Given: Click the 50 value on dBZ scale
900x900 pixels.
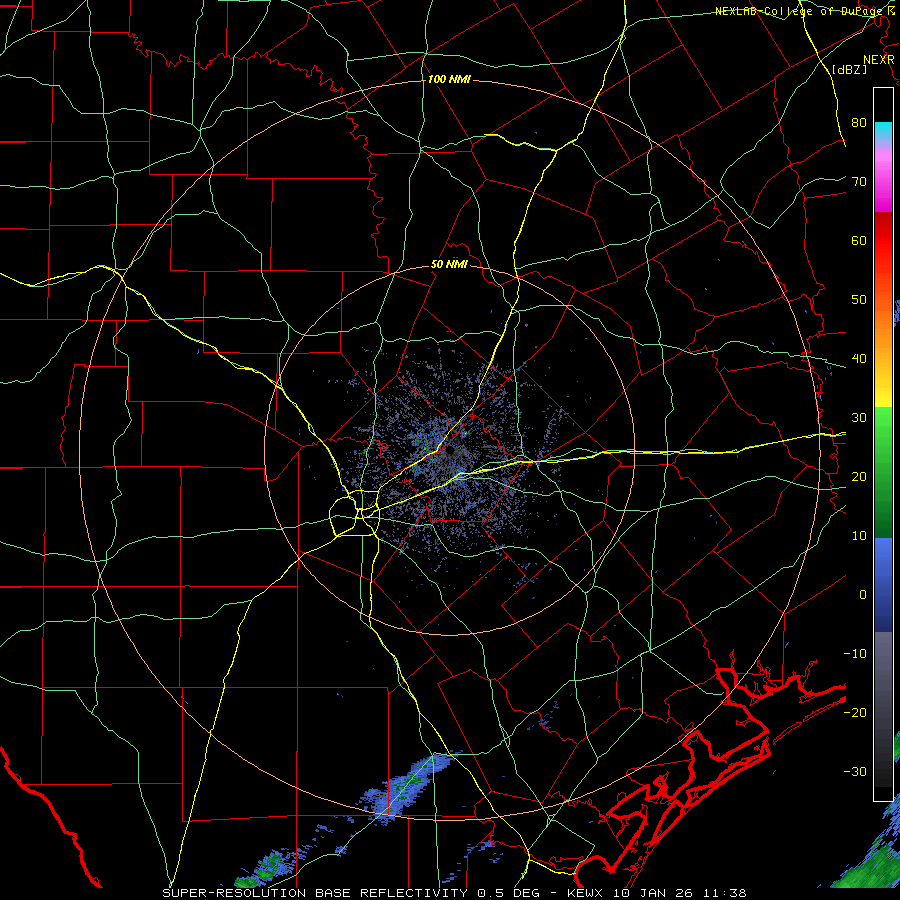Looking at the screenshot, I should pos(859,300).
